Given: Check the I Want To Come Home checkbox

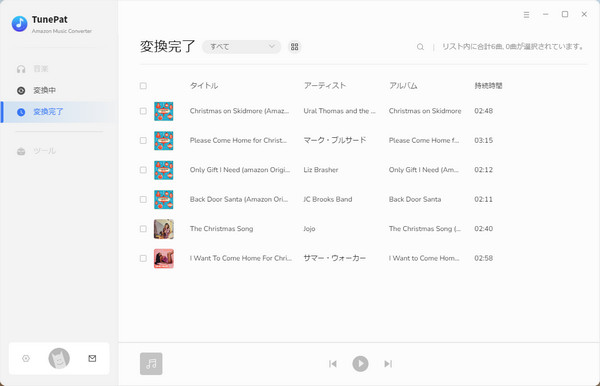Looking at the screenshot, I should 143,258.
